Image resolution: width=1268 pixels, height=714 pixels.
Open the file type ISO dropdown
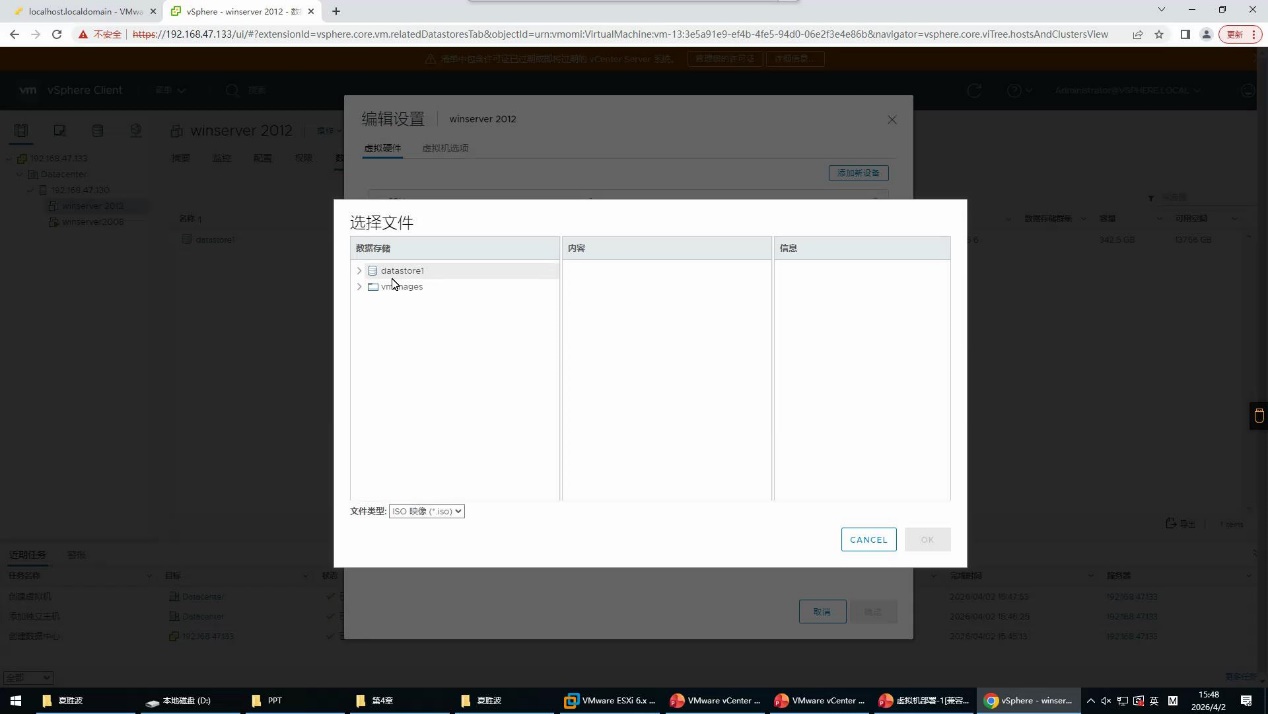point(427,511)
